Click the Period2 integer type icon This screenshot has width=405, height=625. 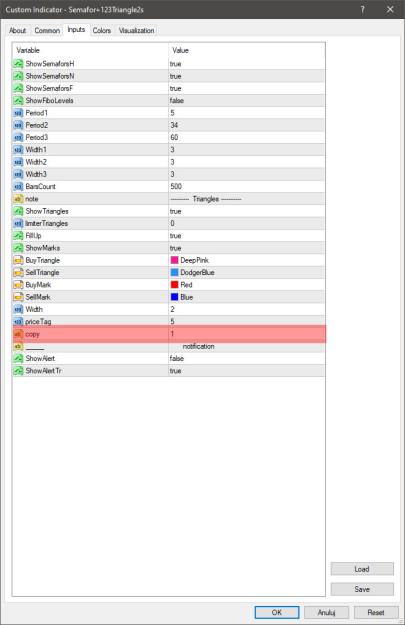coord(18,125)
